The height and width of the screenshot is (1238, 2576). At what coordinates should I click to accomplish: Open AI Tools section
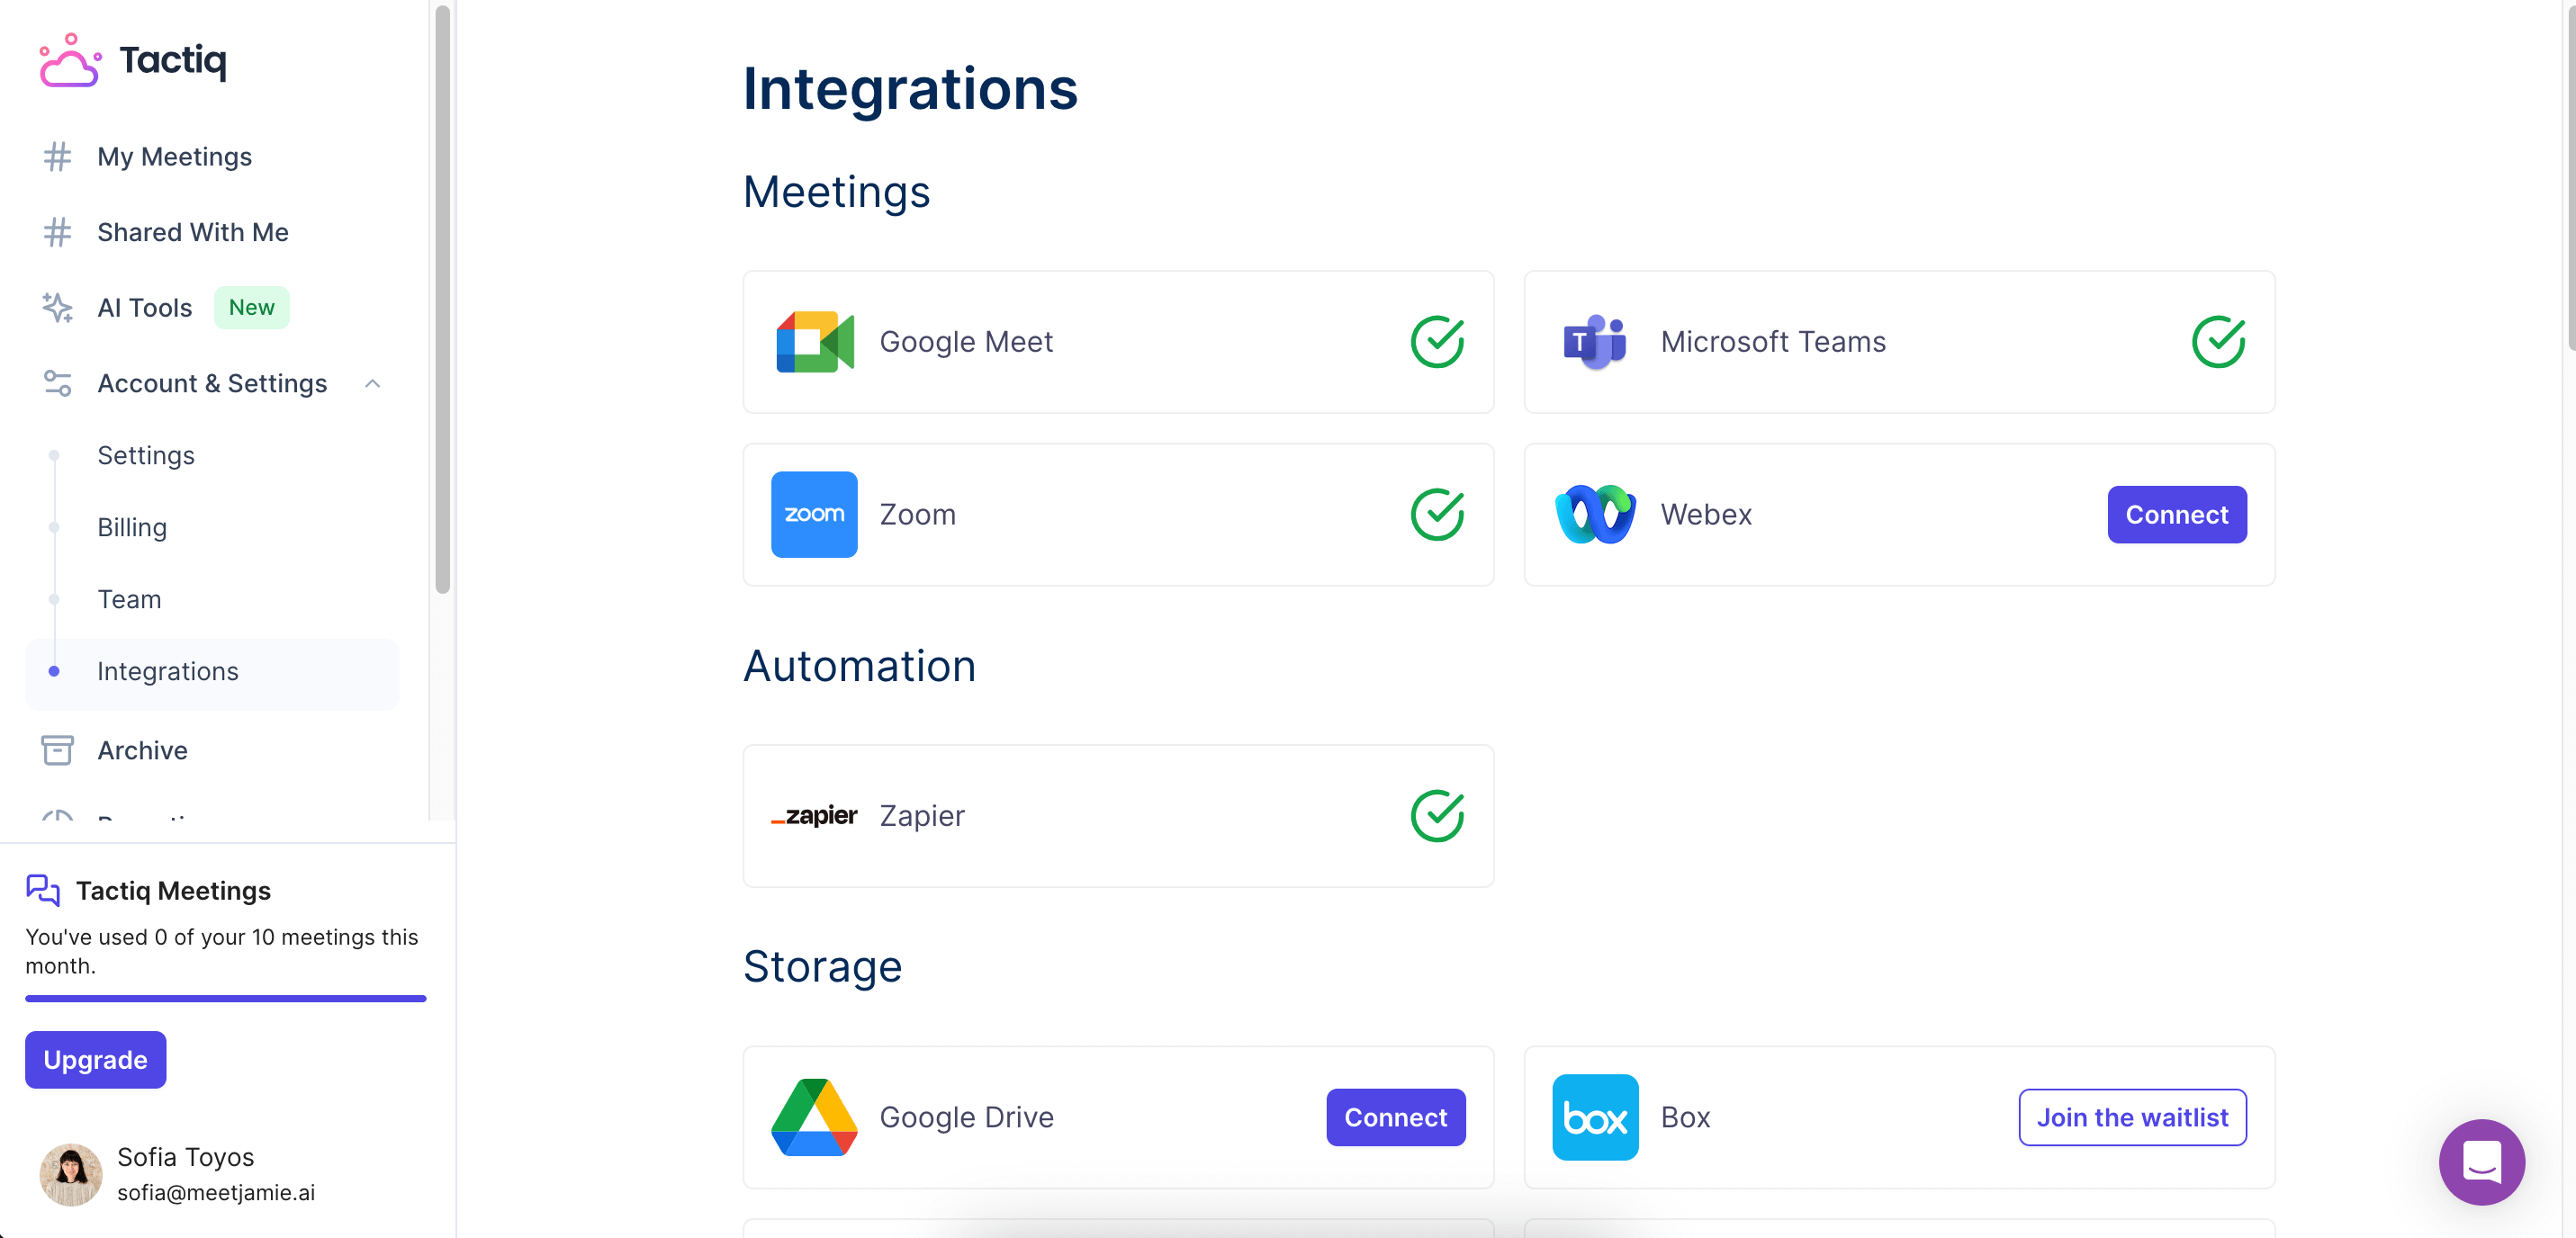point(144,308)
